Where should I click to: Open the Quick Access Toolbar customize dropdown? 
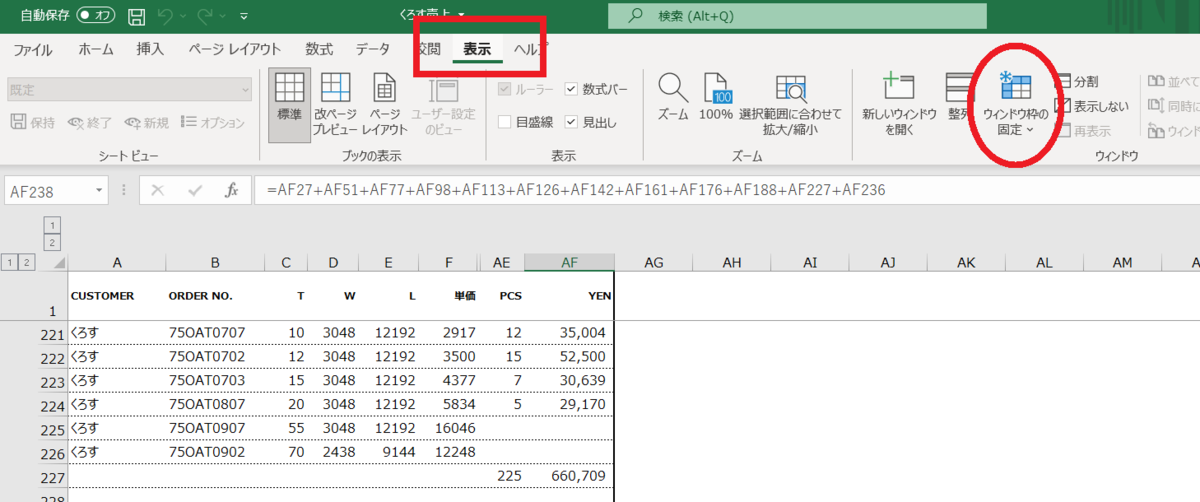(244, 15)
